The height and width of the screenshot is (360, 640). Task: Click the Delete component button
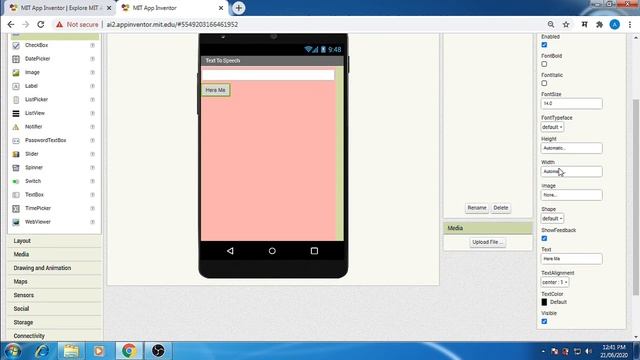(501, 208)
